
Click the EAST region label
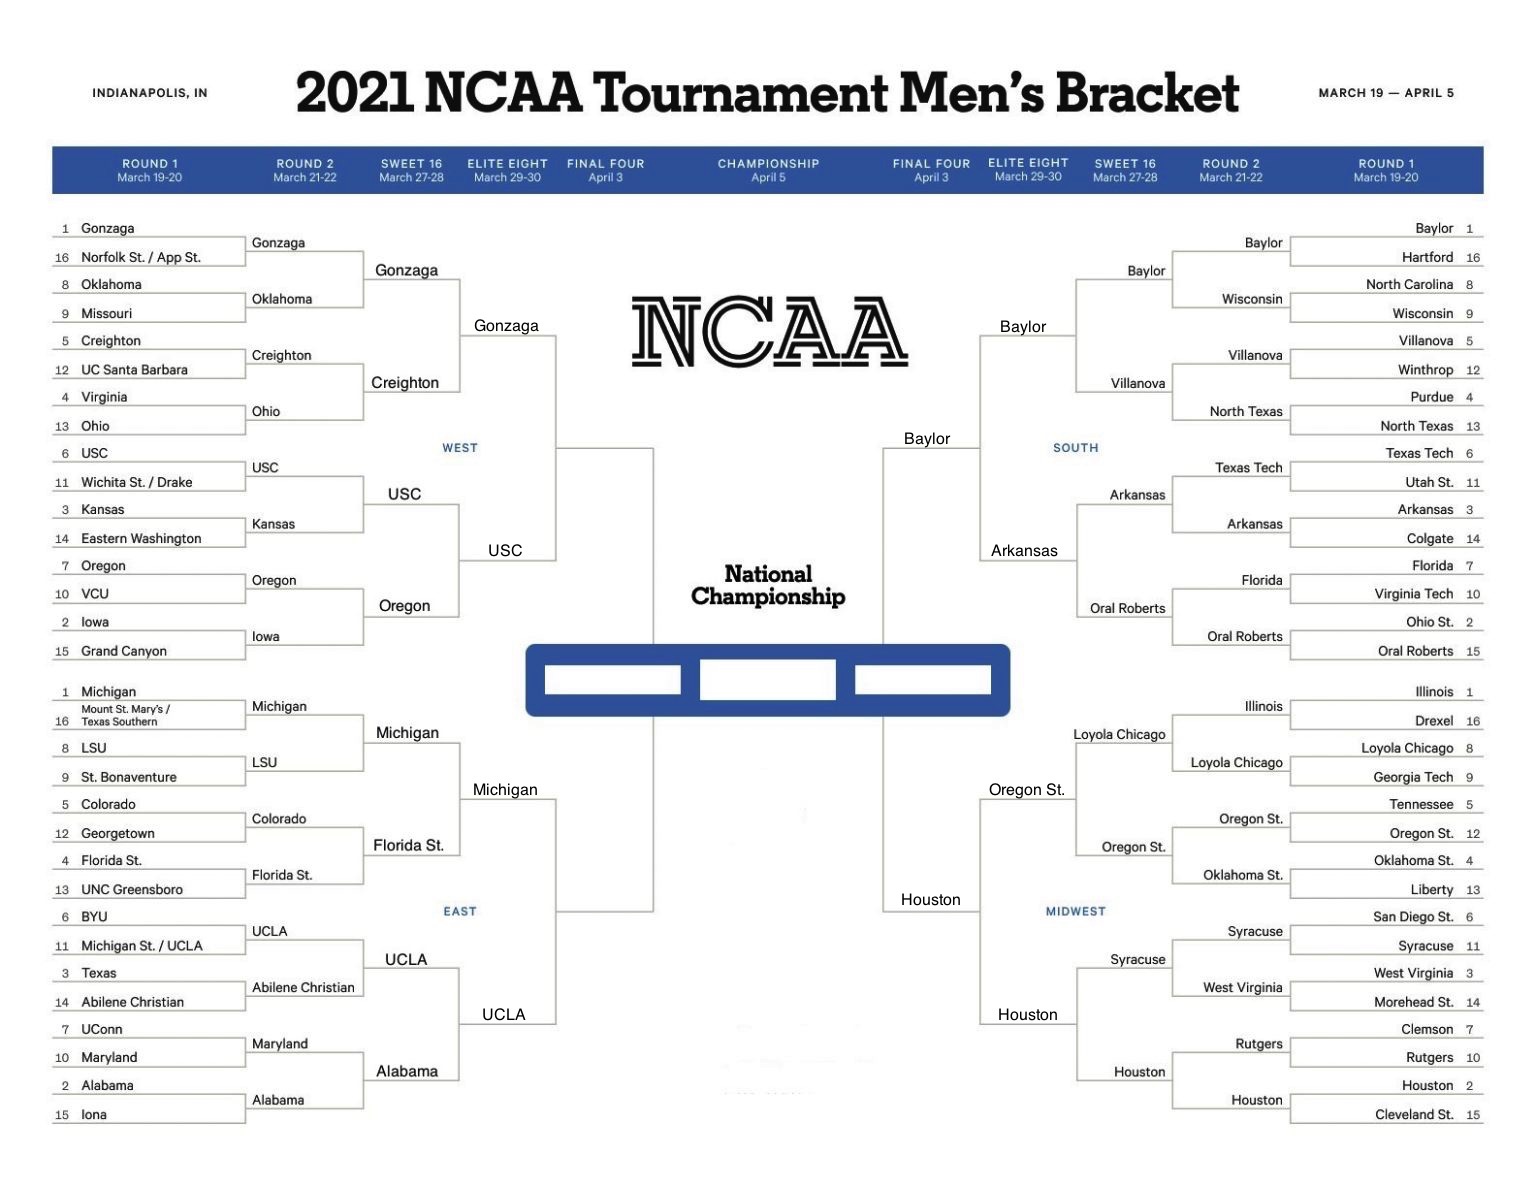point(460,911)
